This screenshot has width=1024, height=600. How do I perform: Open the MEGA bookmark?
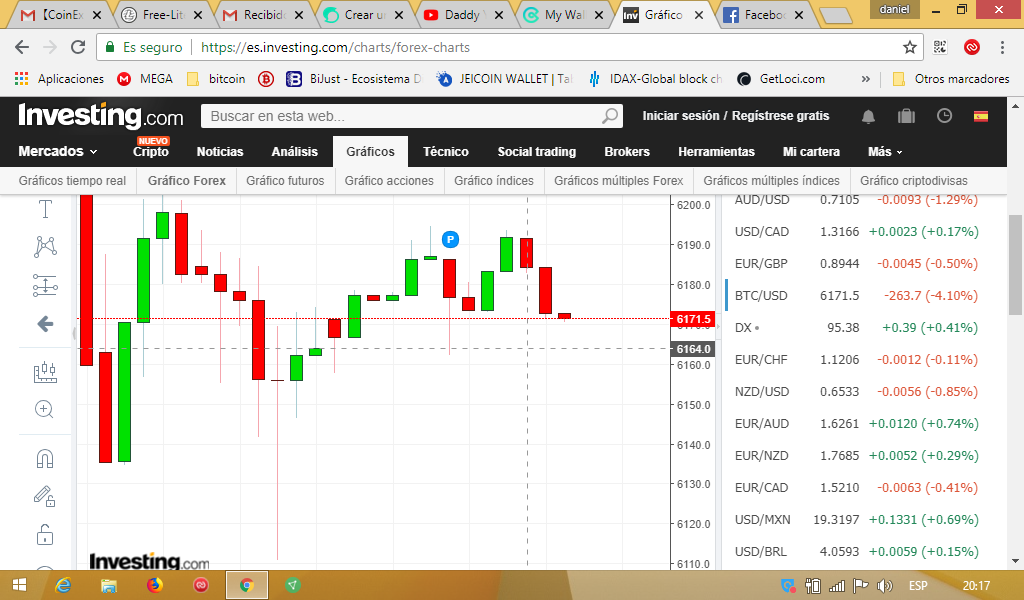(x=145, y=79)
